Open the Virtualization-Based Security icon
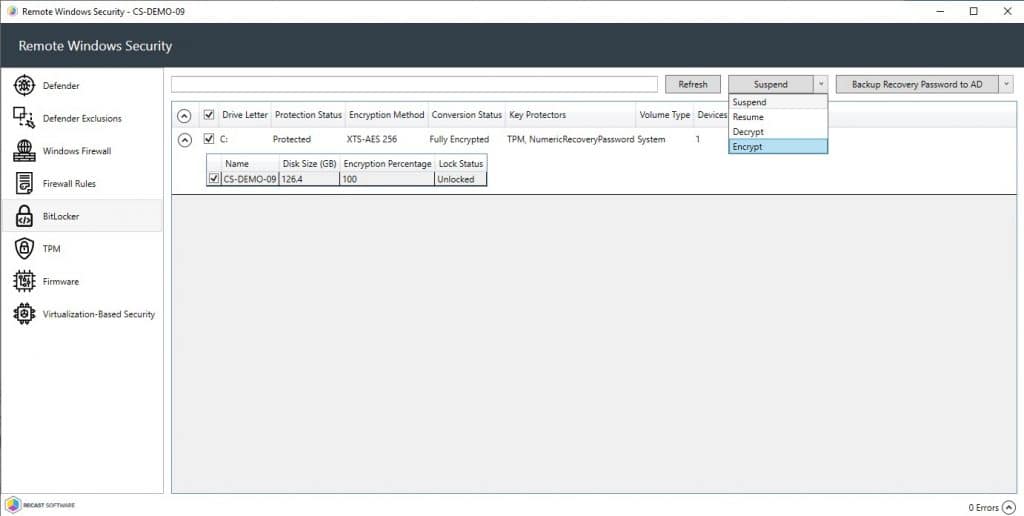1024x516 pixels. pyautogui.click(x=24, y=314)
